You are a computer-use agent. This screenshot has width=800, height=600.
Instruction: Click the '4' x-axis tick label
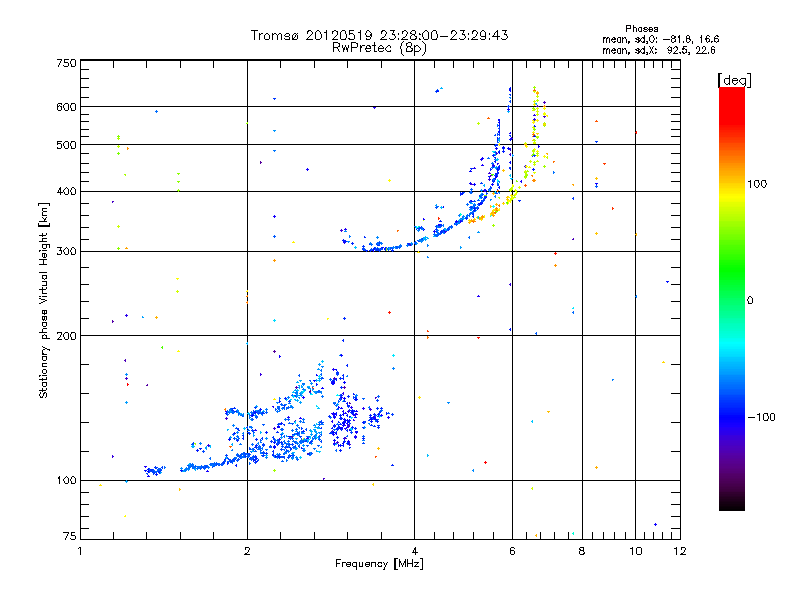pos(414,551)
